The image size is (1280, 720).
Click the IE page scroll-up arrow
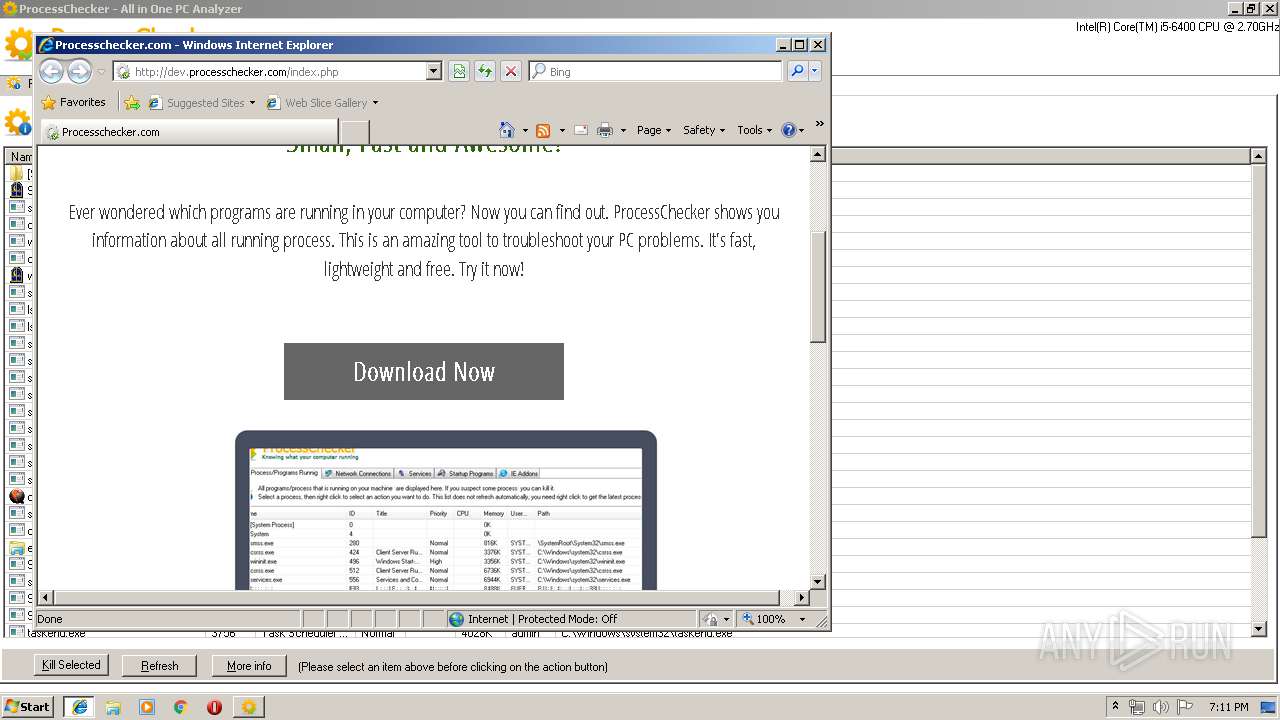point(818,155)
